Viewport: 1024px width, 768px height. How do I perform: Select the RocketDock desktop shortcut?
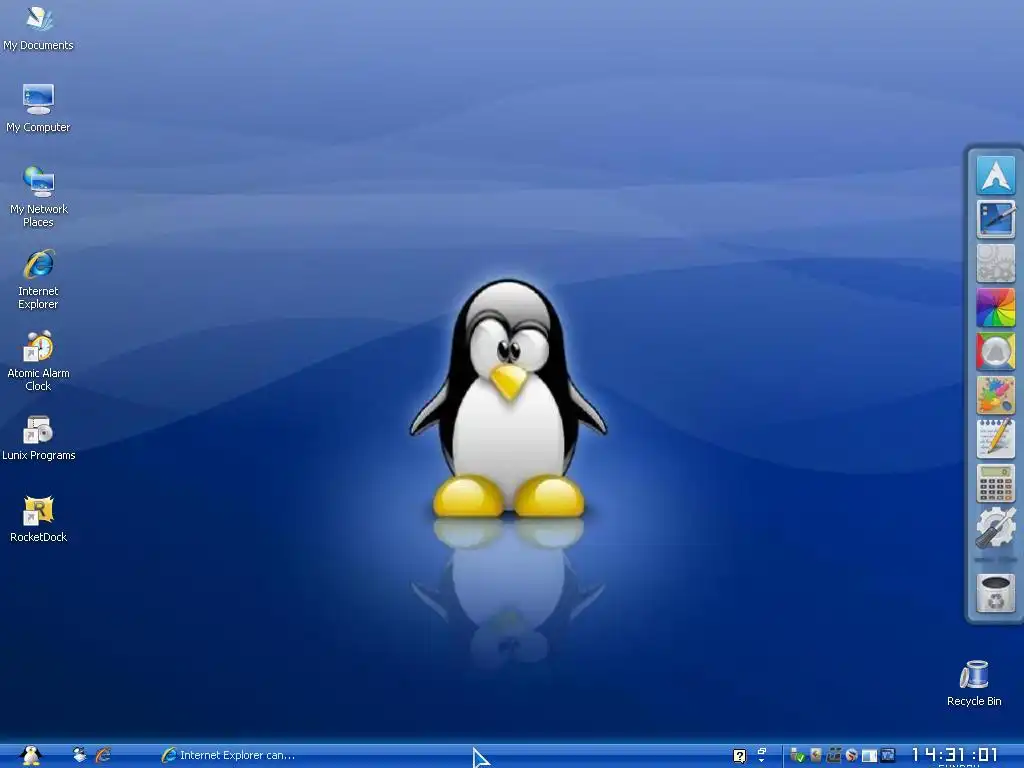click(x=39, y=519)
